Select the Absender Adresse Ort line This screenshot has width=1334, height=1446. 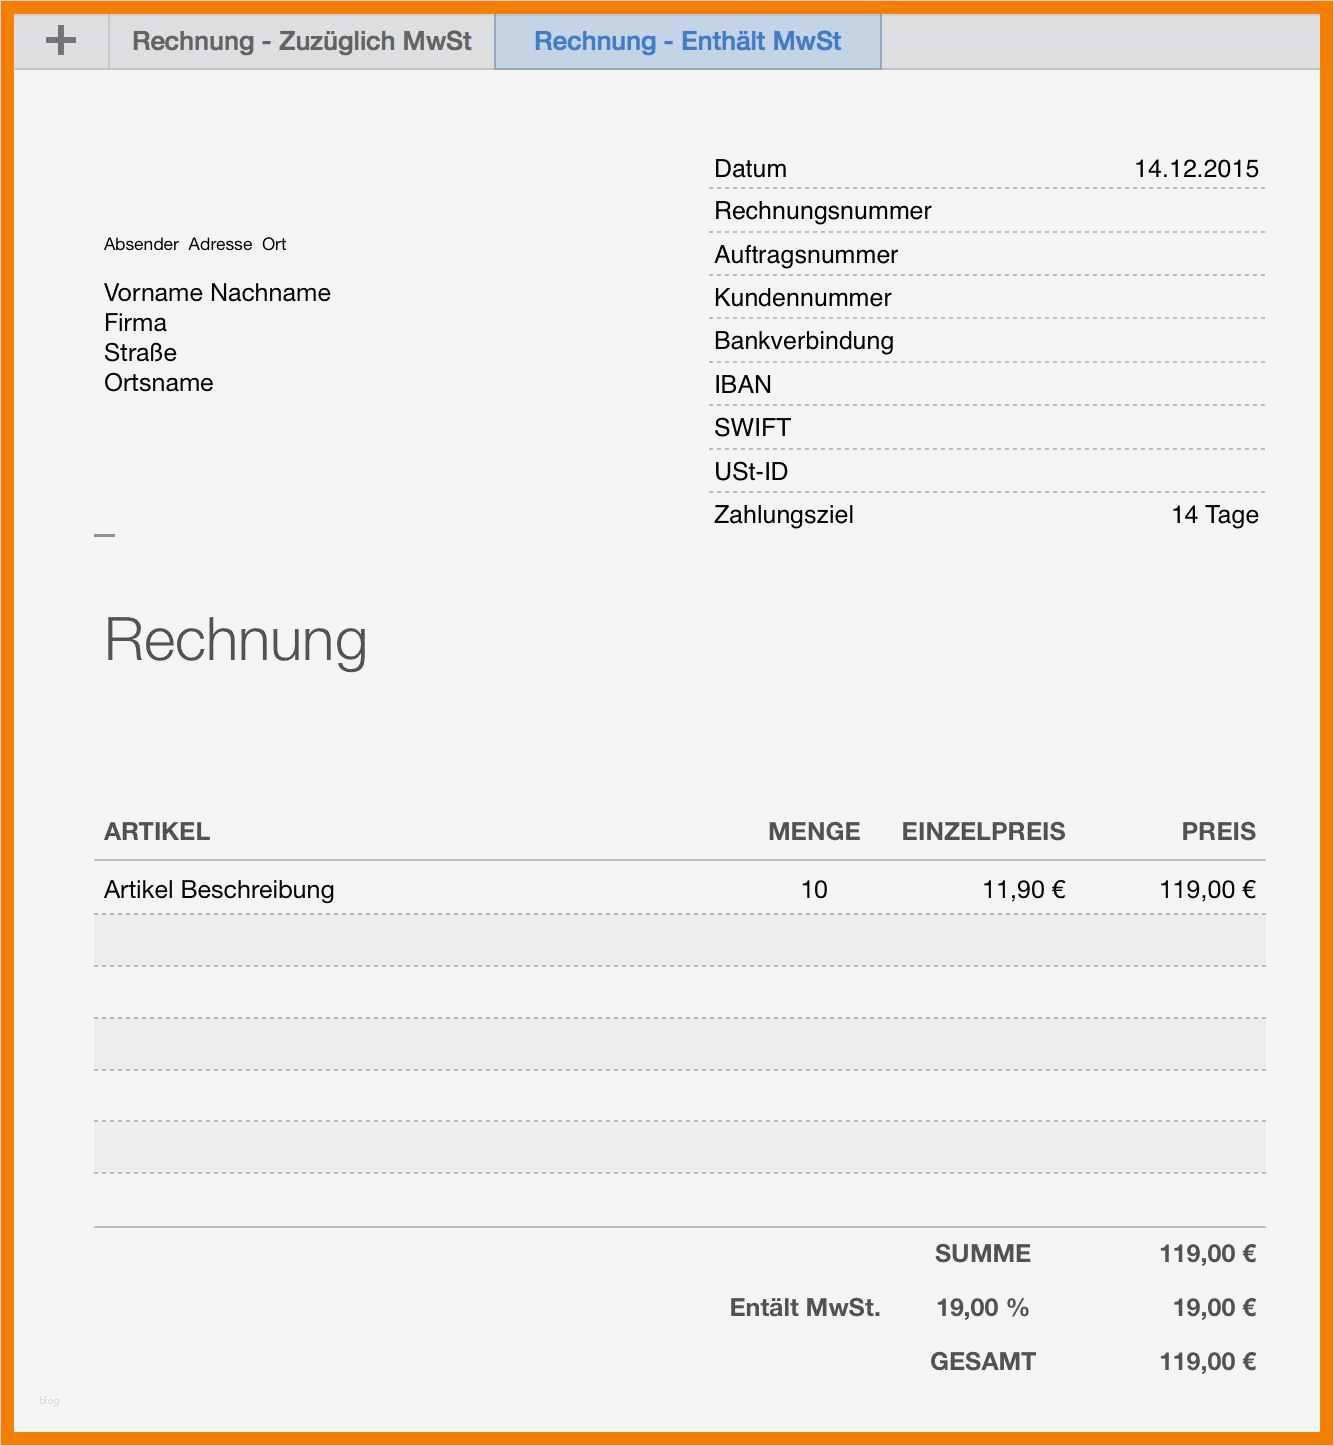(195, 244)
